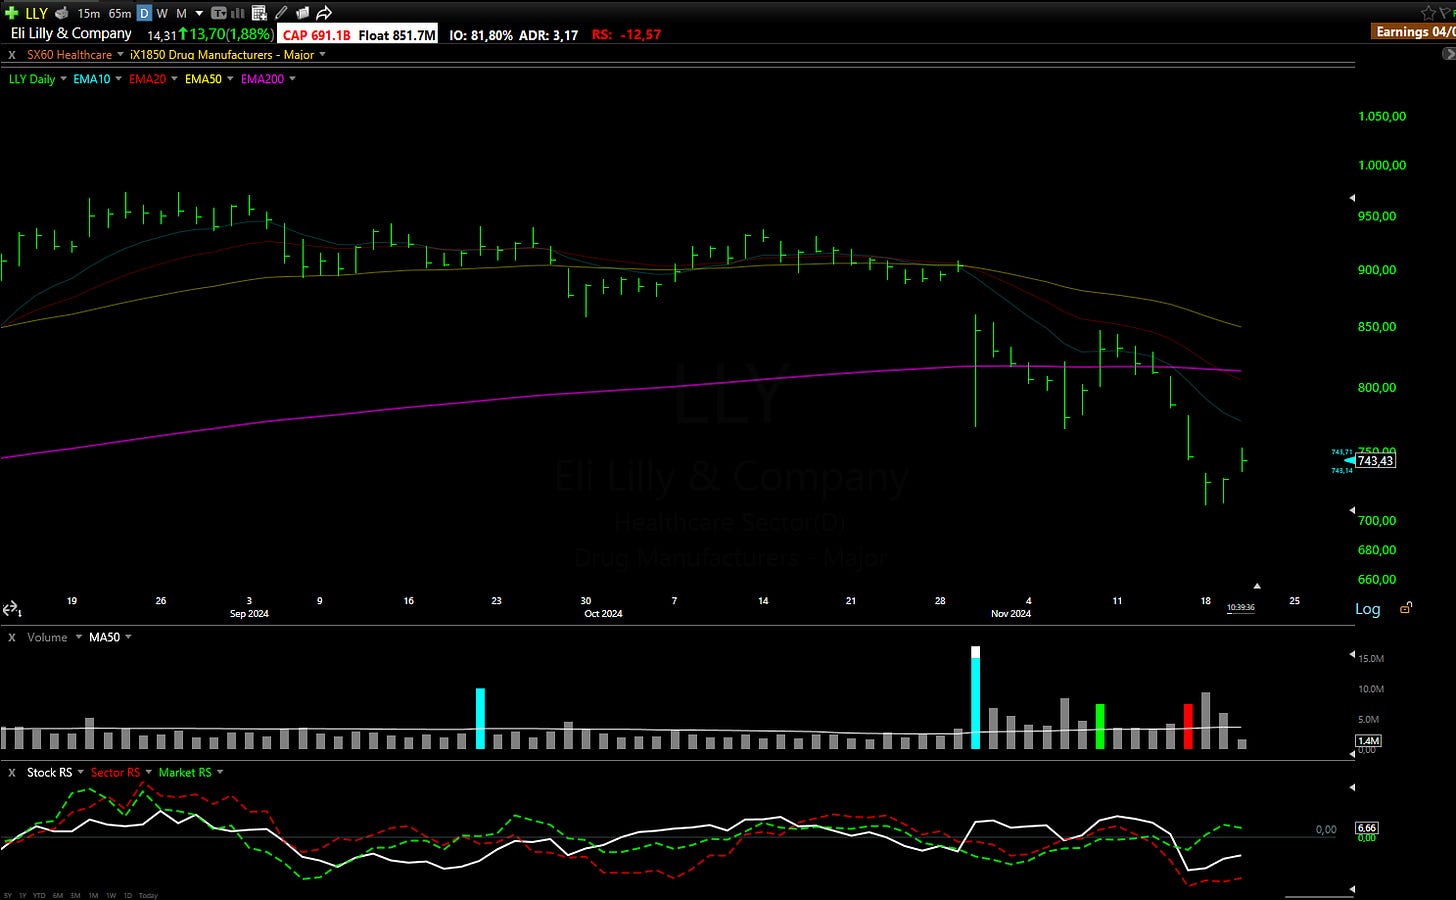Switch to 65m timeframe
This screenshot has height=900, width=1456.
coord(119,13)
